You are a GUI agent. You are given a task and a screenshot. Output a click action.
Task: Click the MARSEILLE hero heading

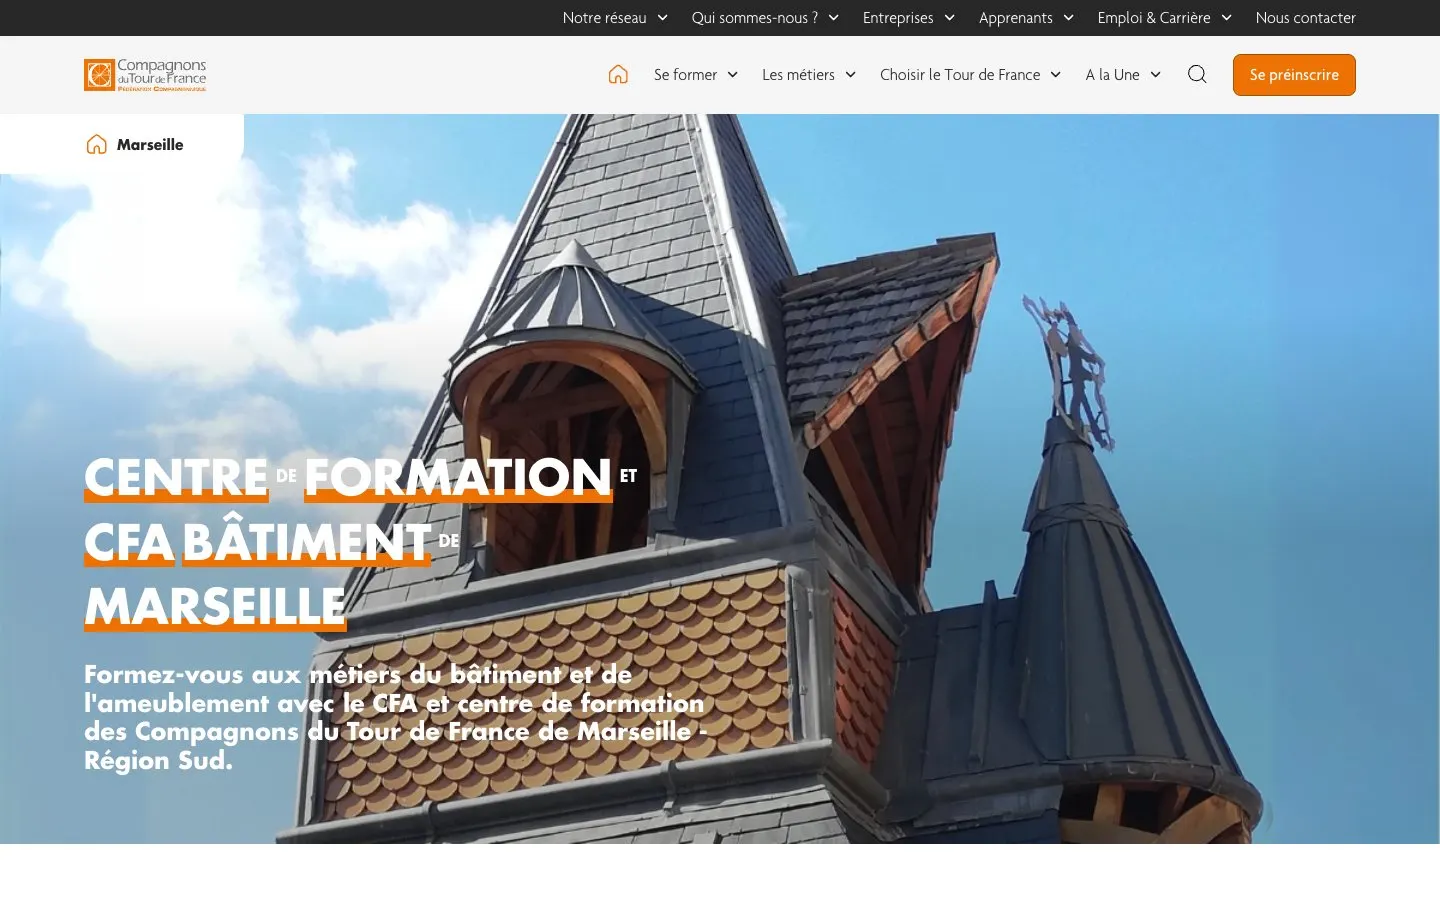(x=215, y=606)
